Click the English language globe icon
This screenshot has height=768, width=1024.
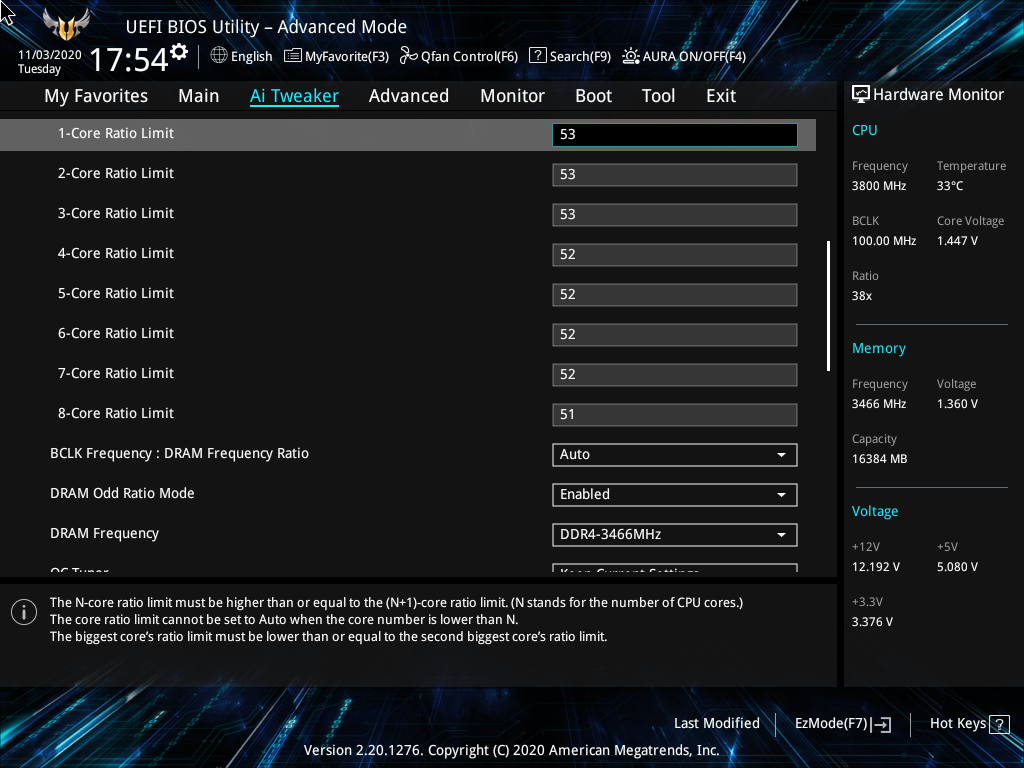click(219, 56)
